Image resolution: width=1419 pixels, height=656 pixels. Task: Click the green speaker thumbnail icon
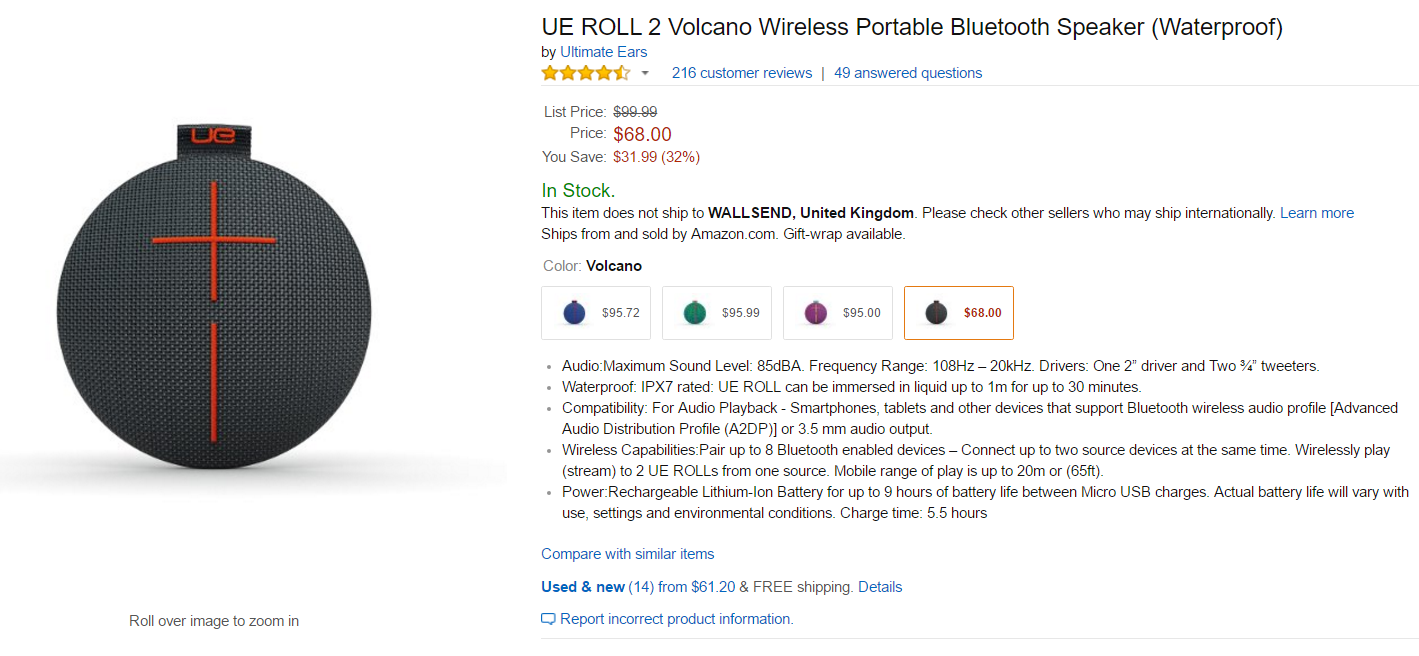694,313
